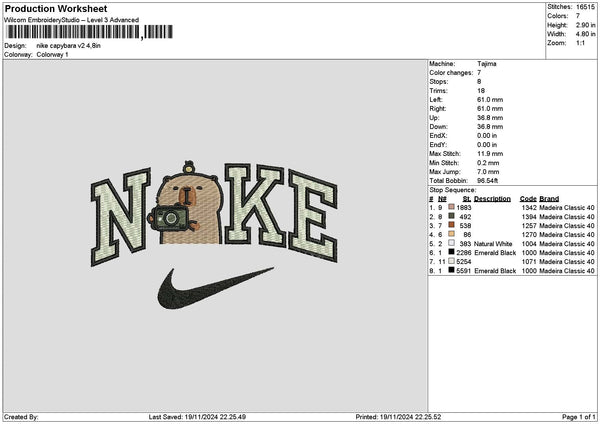Click the "St." column header
Screen dimensions: 600x424
coord(467,199)
